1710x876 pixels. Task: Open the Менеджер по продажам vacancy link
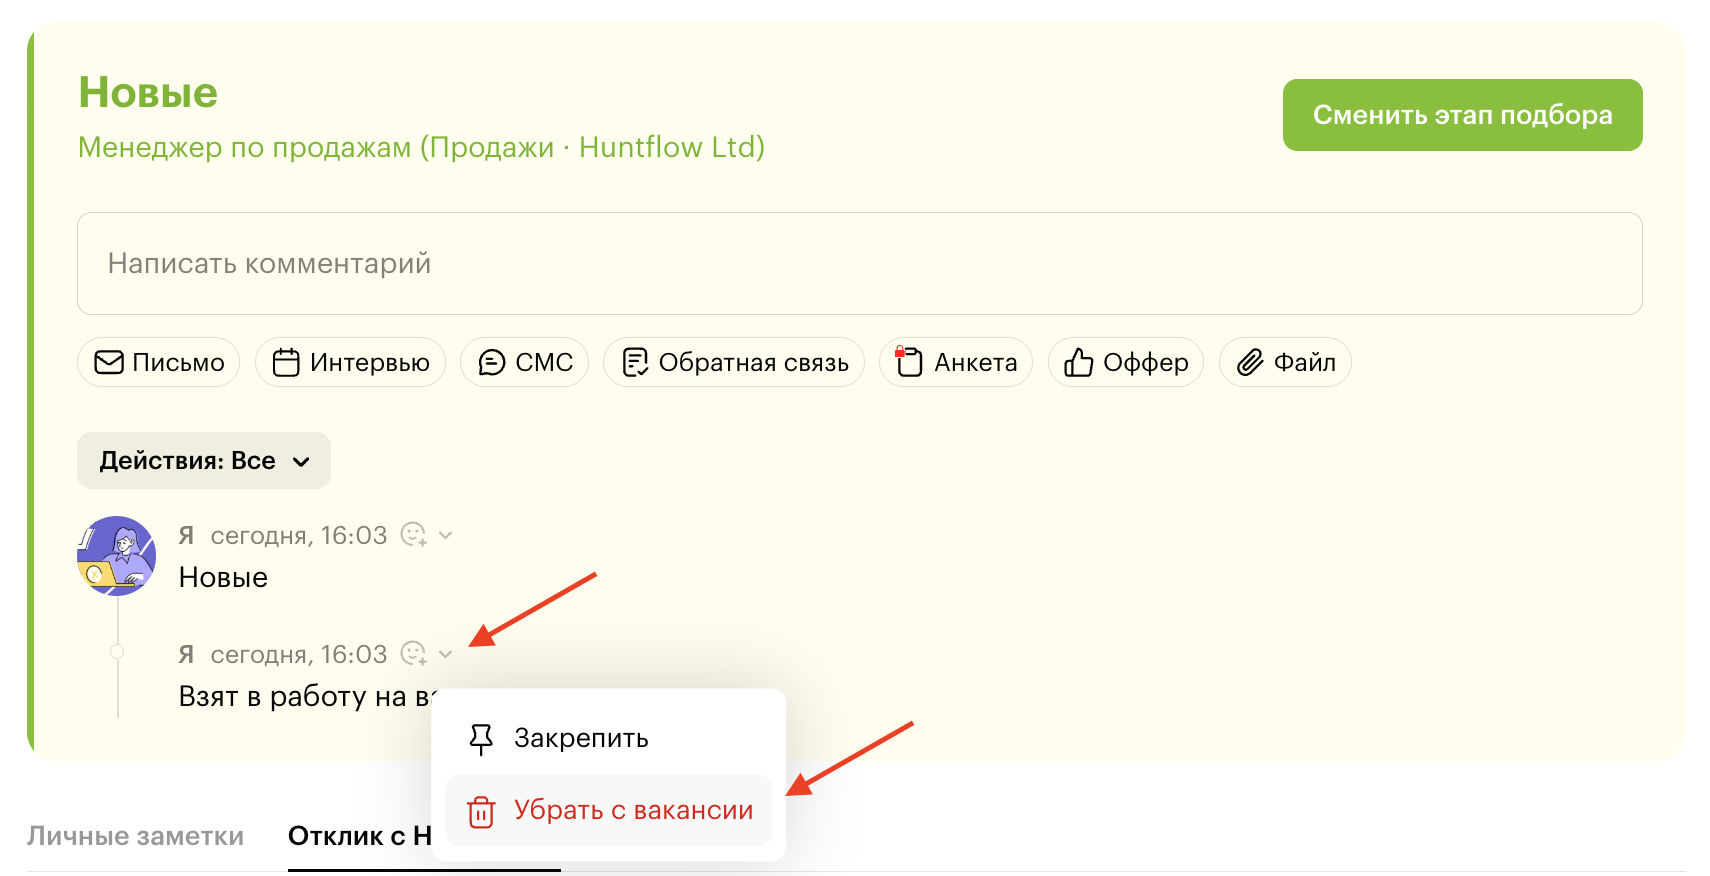point(421,147)
